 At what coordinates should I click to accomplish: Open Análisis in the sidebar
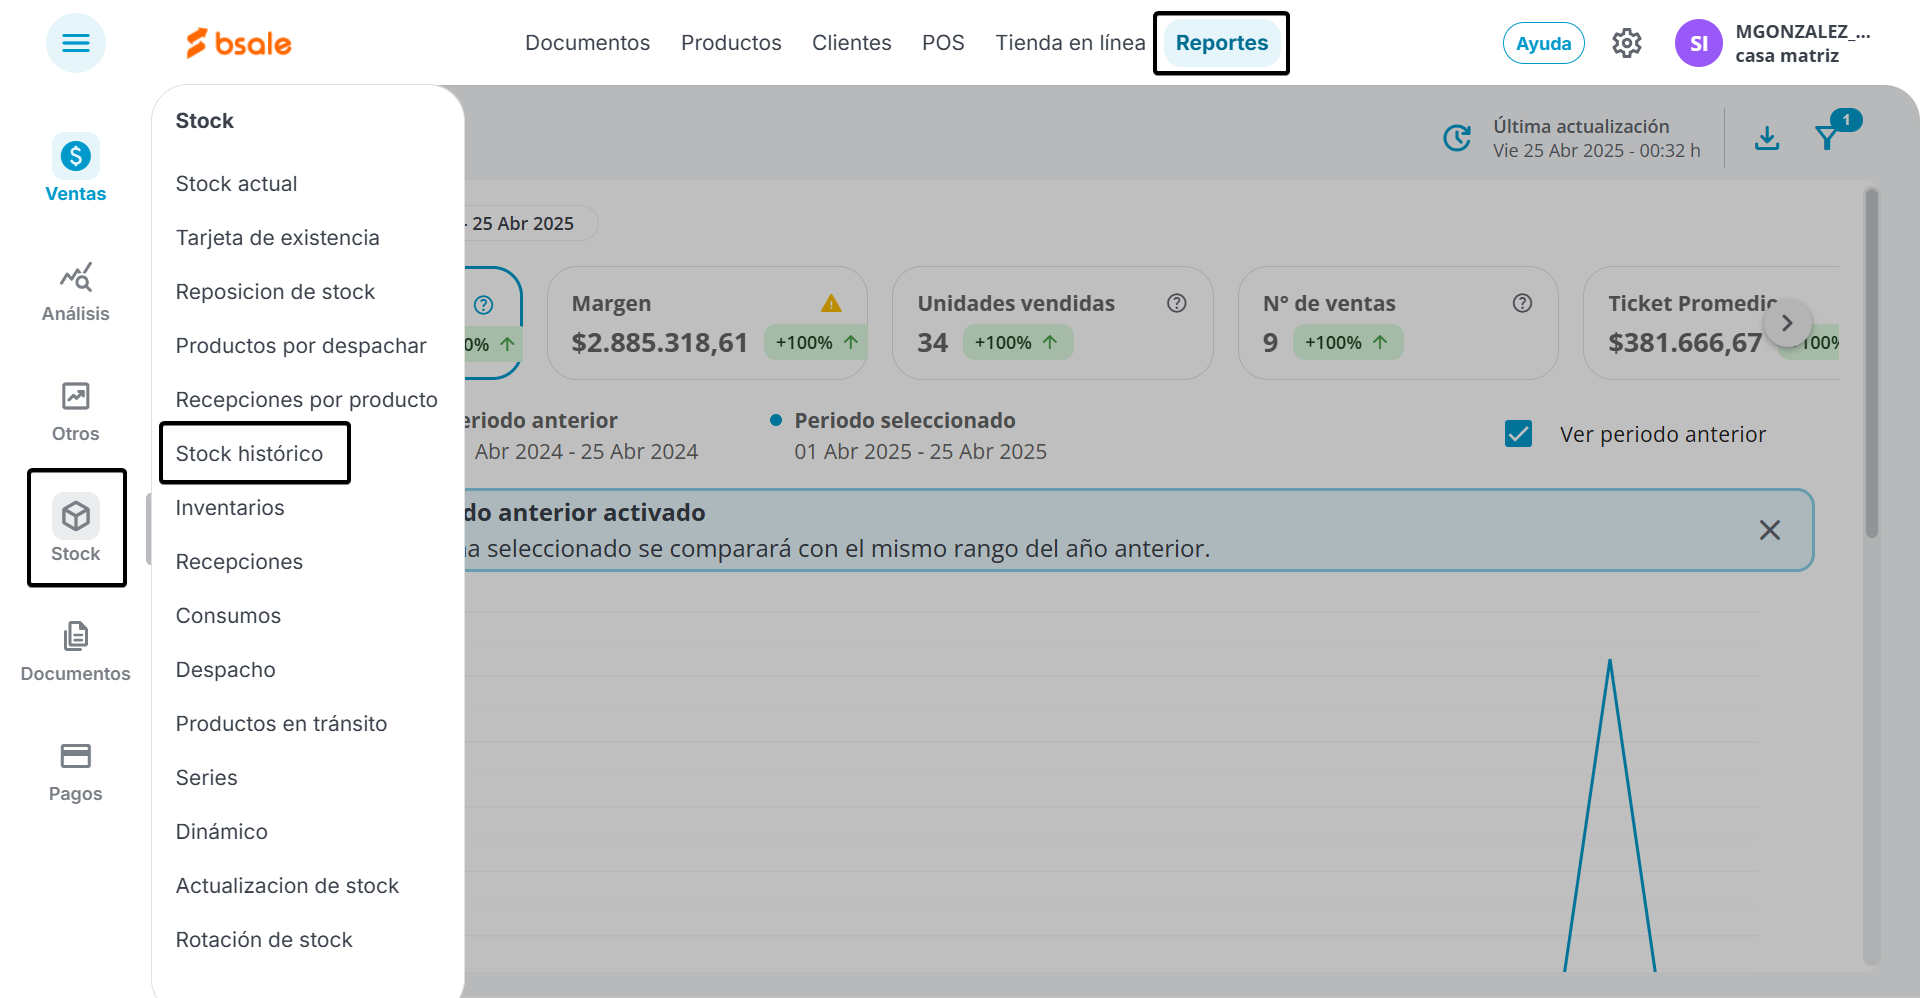point(76,292)
